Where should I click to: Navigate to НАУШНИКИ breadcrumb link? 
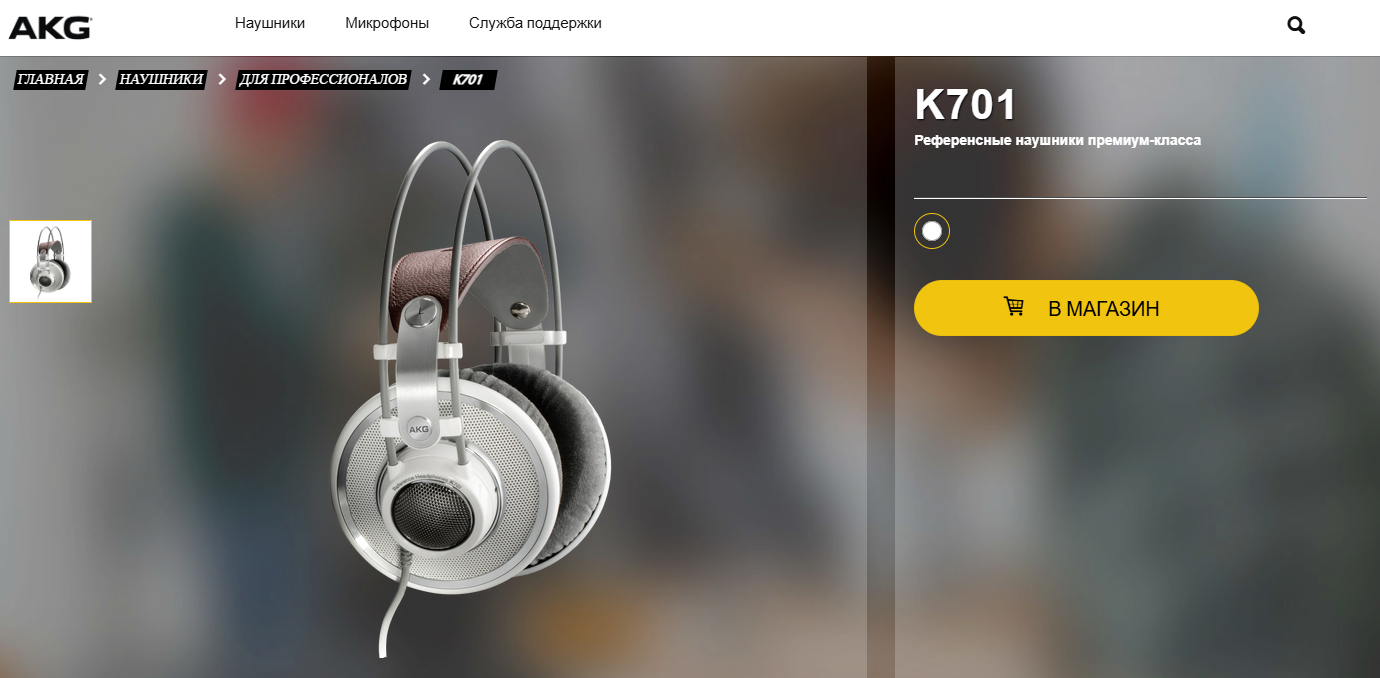tap(162, 79)
